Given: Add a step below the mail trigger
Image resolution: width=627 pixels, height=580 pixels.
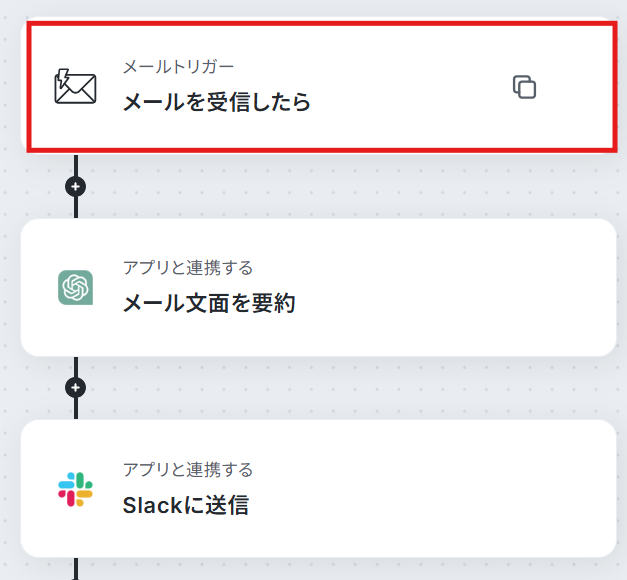Looking at the screenshot, I should (x=76, y=186).
